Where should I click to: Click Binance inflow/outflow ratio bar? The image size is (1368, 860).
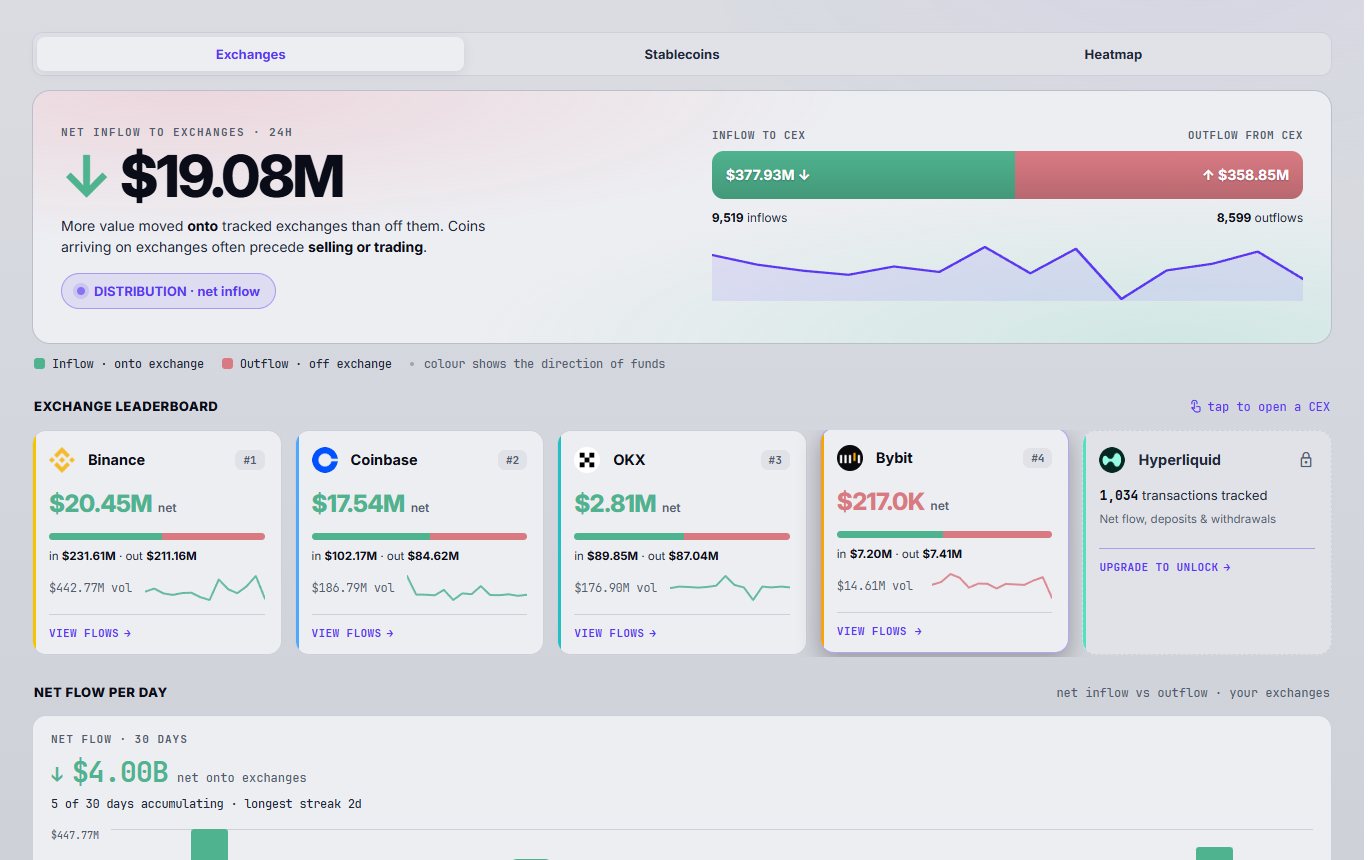tap(157, 536)
